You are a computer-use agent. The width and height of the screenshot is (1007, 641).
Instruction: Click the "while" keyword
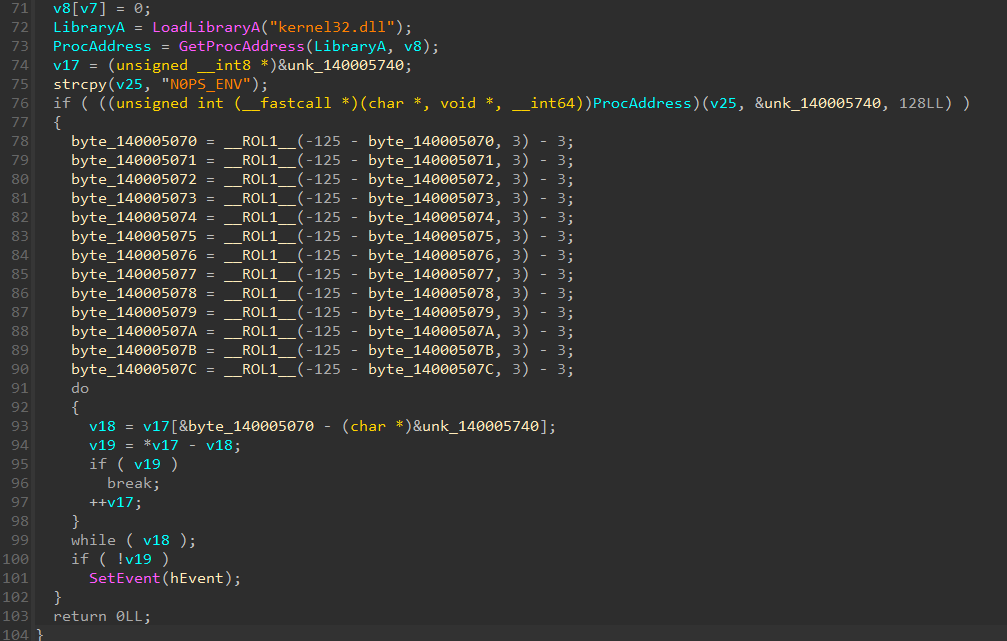click(x=93, y=540)
